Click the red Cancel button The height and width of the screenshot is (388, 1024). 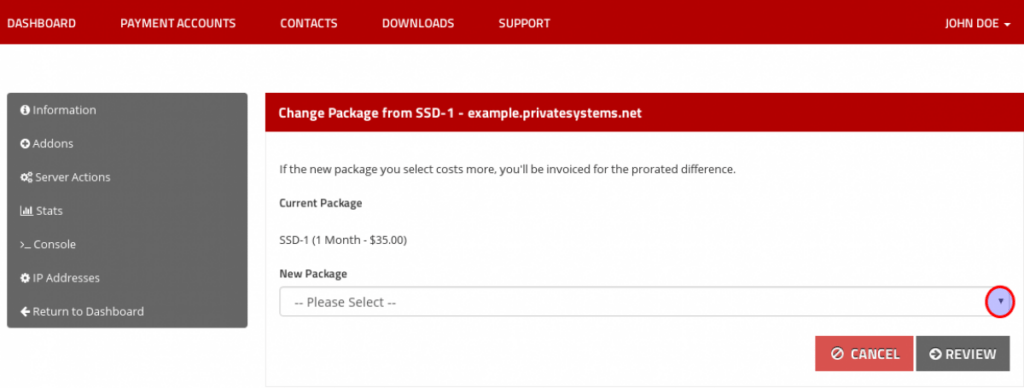coord(864,354)
